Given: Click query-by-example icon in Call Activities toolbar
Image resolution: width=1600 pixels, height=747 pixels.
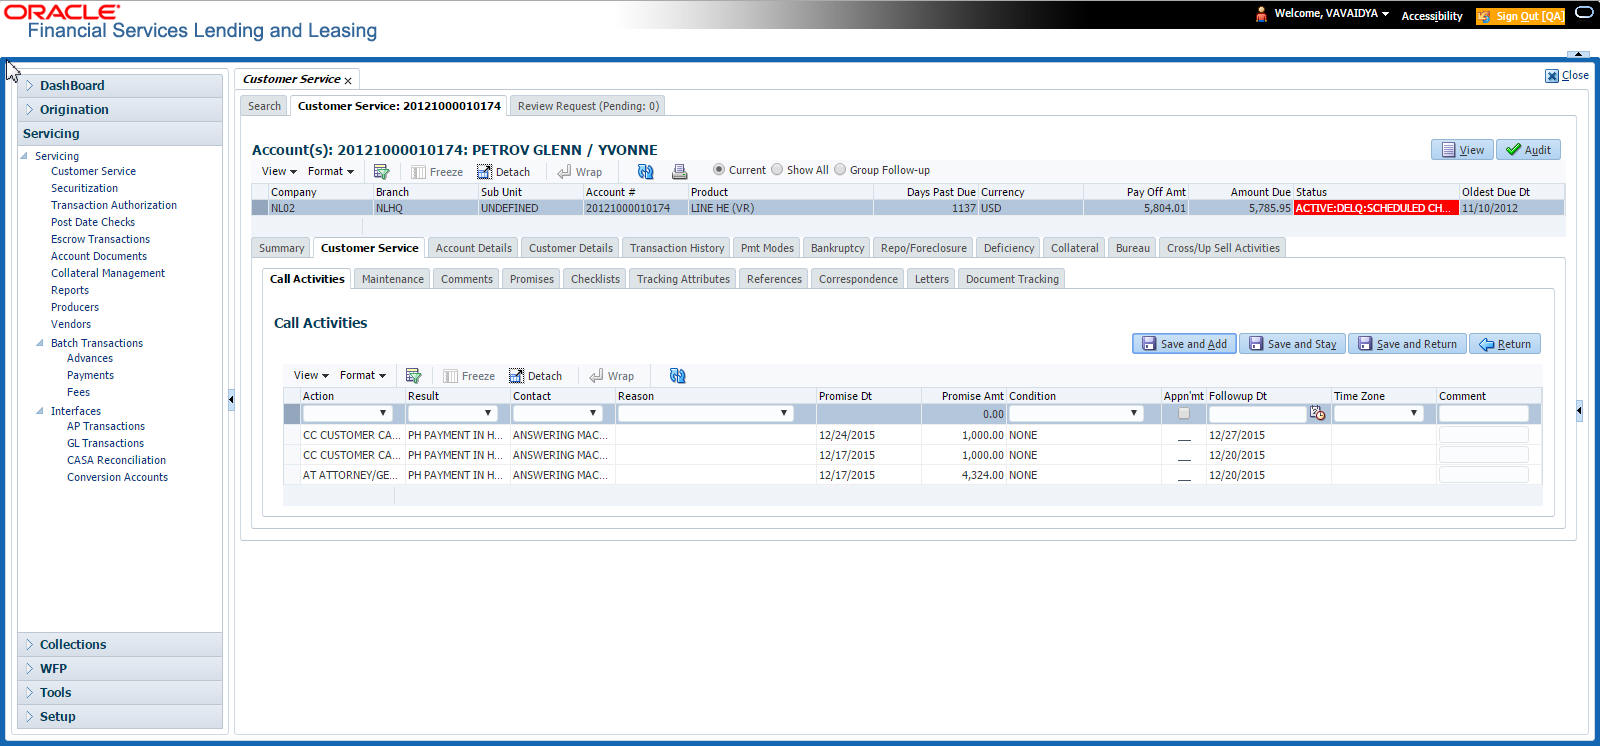Looking at the screenshot, I should click(x=413, y=376).
